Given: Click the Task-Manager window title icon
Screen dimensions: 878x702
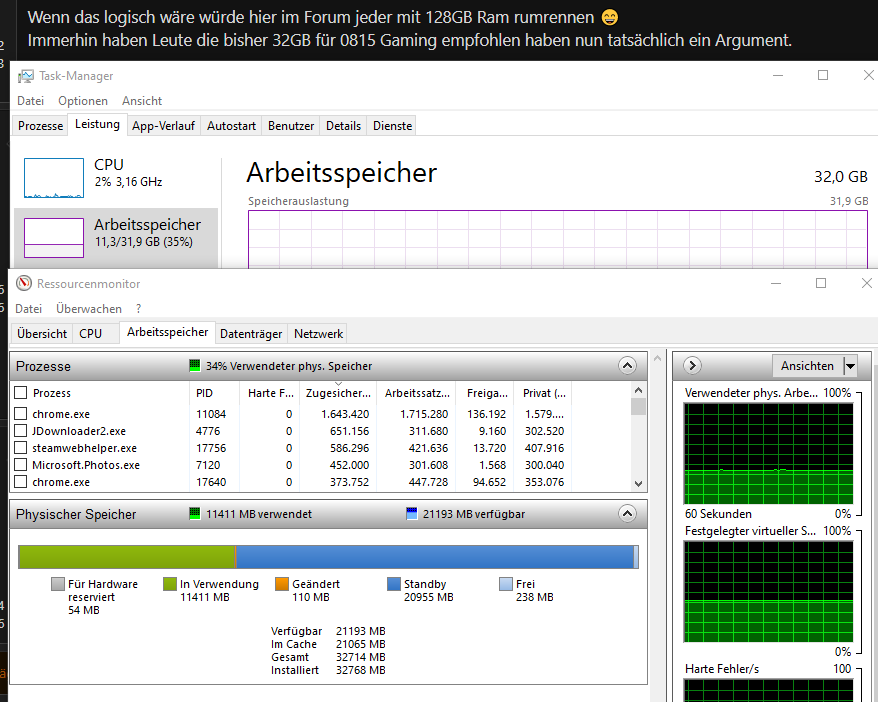Looking at the screenshot, I should [x=26, y=76].
